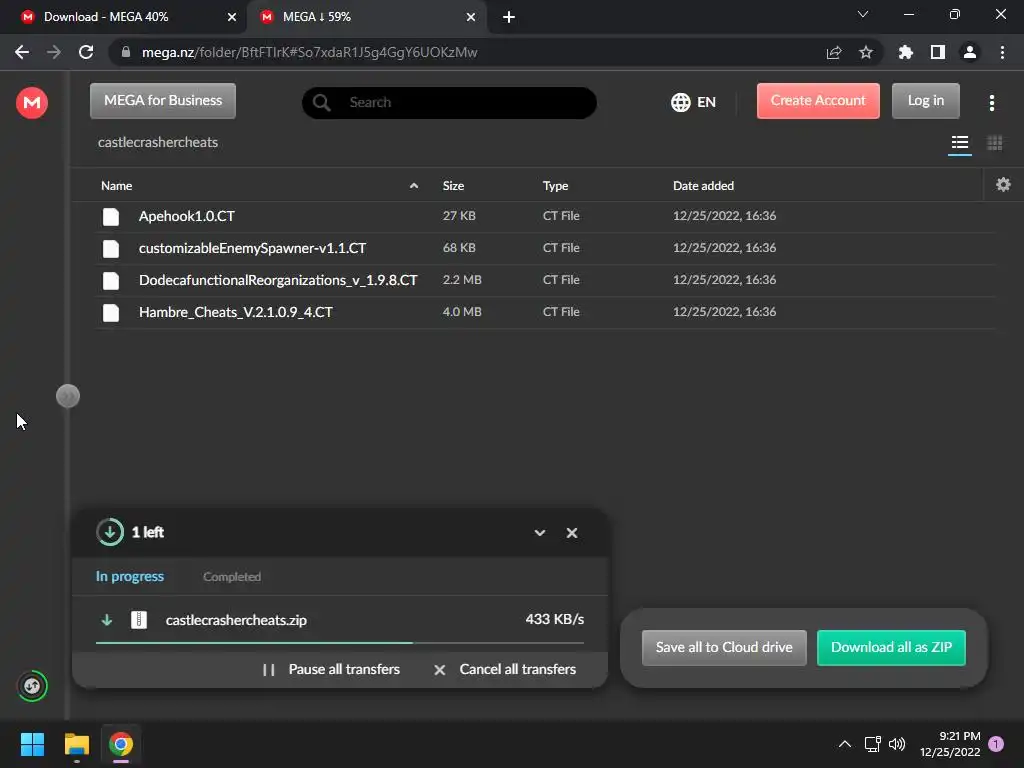Screen dimensions: 1024x768
Task: Click the castlecrashercheats folder breadcrumb
Action: coord(157,142)
